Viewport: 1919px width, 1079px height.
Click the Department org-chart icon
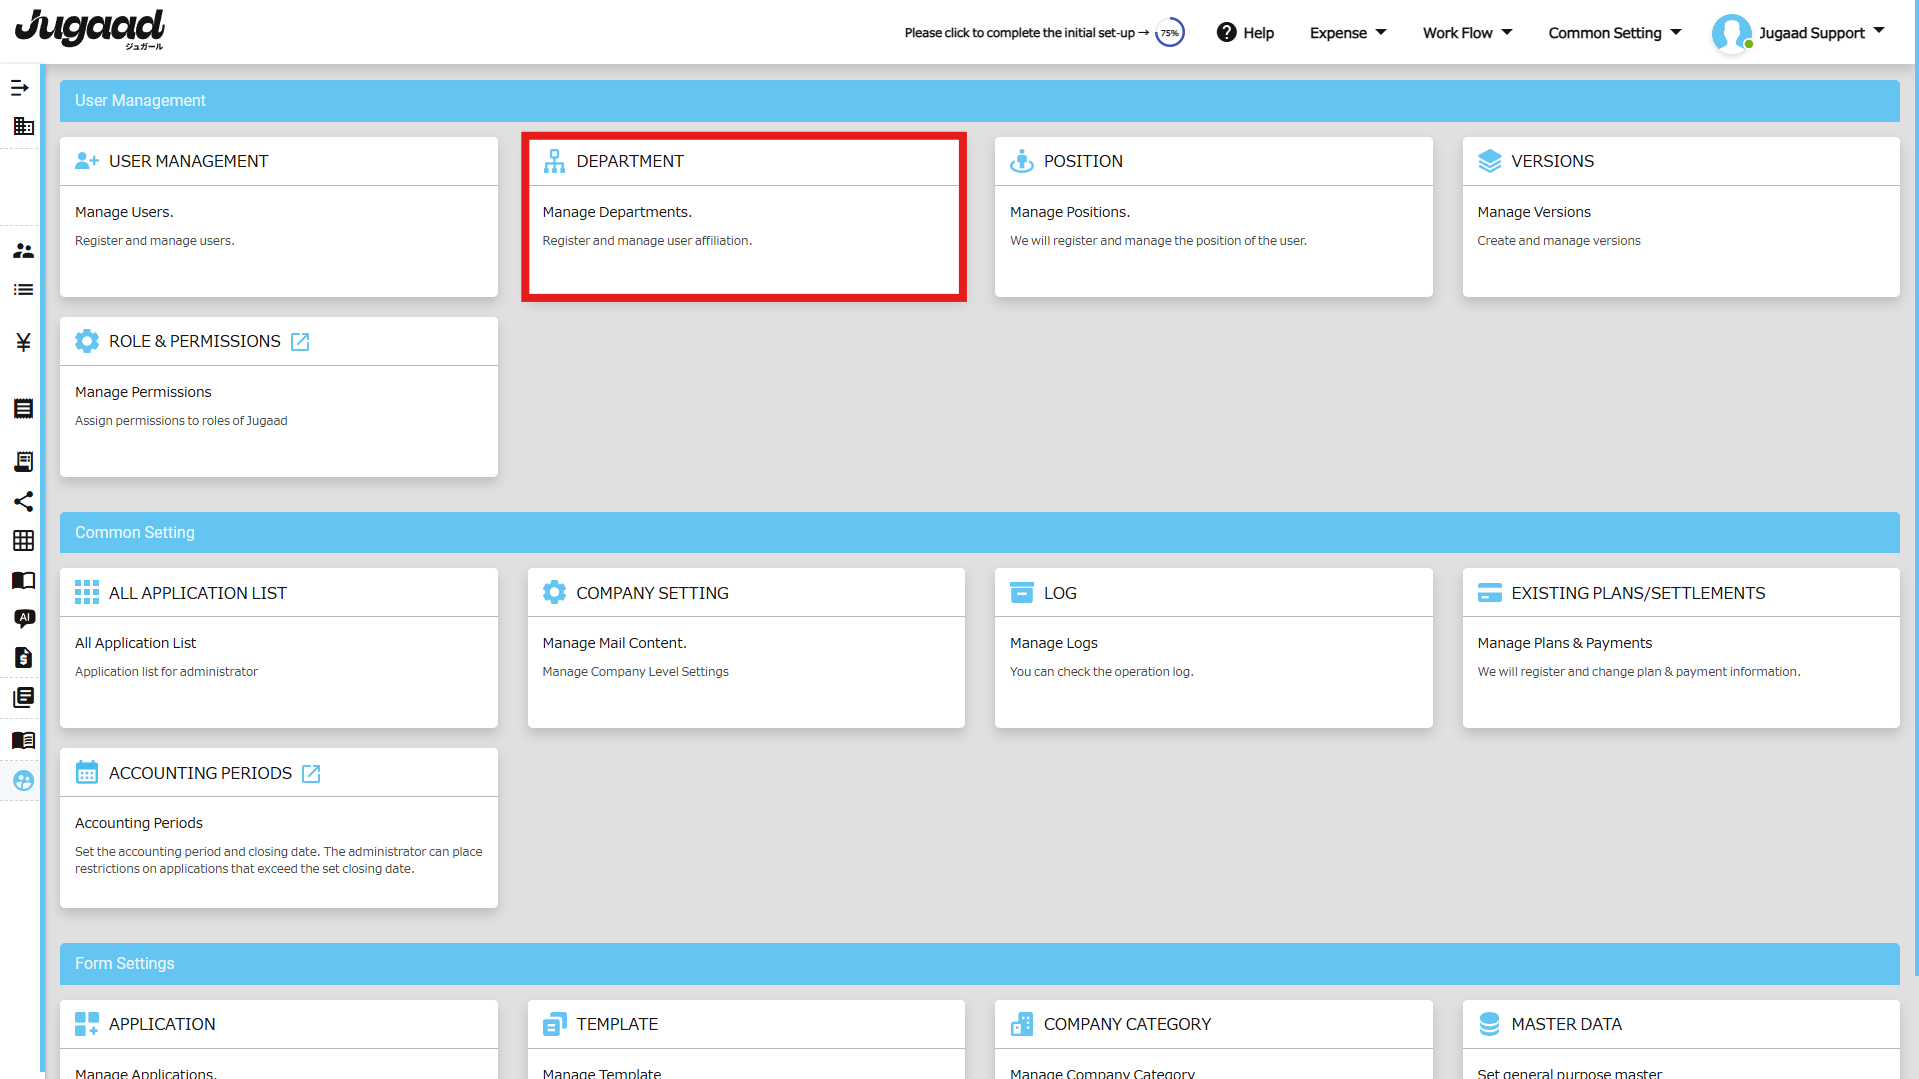554,161
